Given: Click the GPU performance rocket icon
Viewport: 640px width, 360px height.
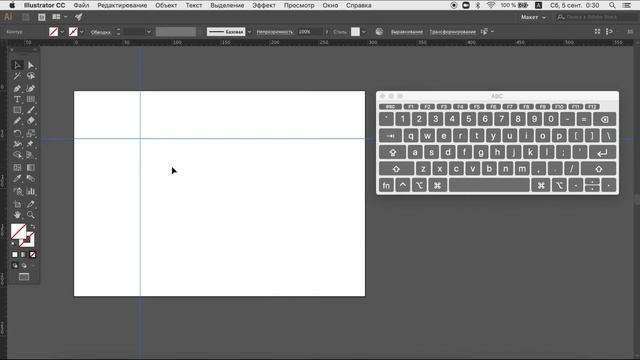Looking at the screenshot, I should click(x=78, y=17).
